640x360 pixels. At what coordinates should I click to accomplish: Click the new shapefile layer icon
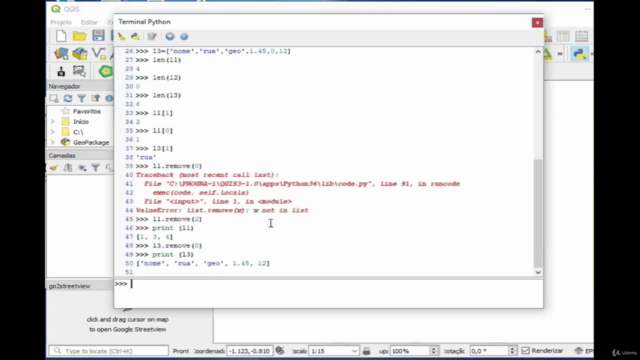coord(98,53)
